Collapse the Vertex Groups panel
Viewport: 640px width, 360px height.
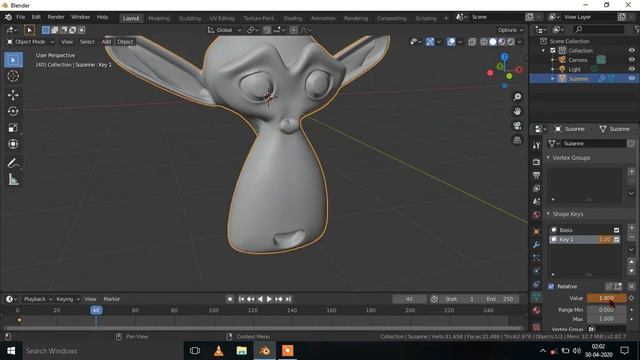(x=548, y=158)
